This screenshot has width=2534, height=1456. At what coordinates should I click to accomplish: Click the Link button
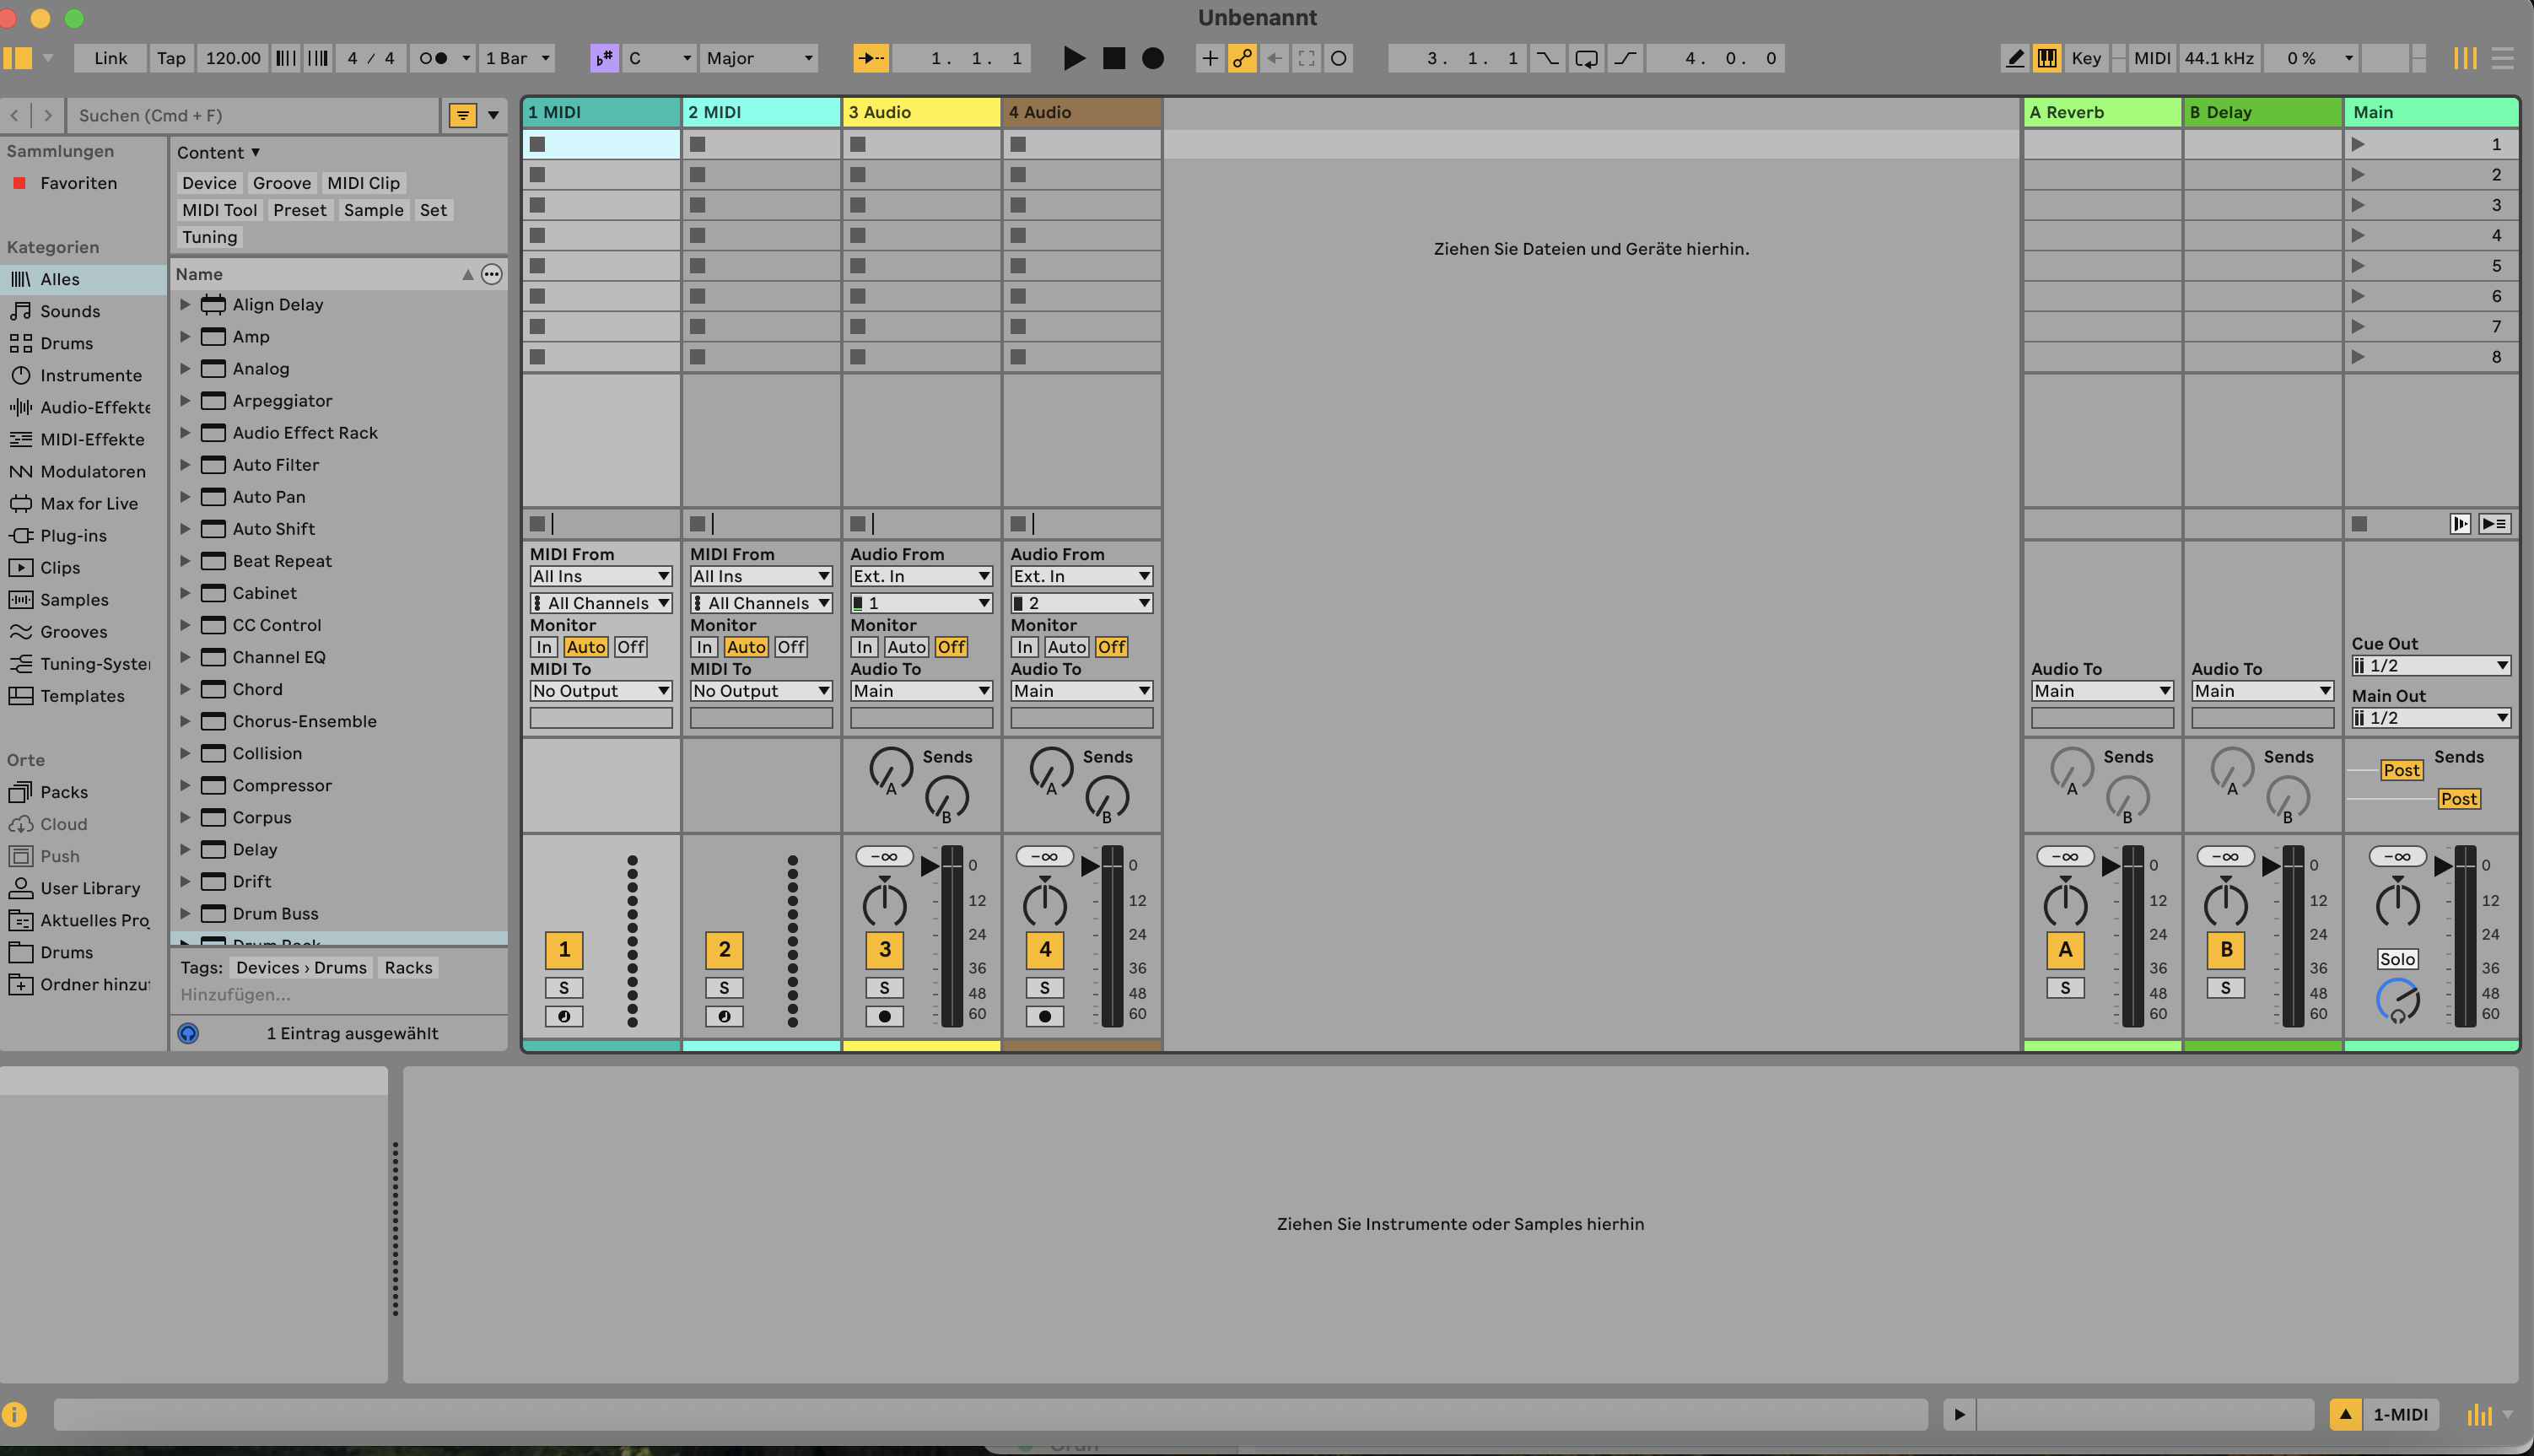(x=110, y=58)
